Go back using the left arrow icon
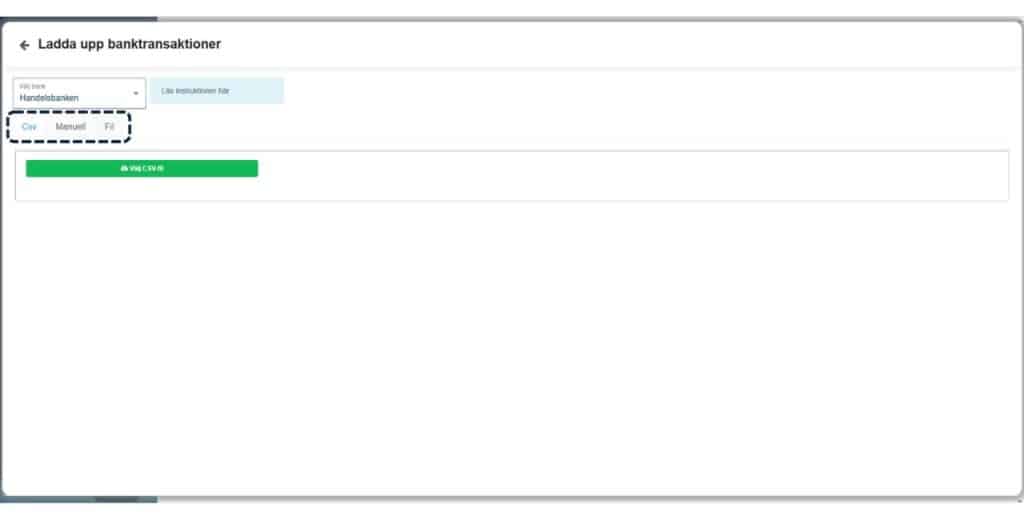 (25, 45)
